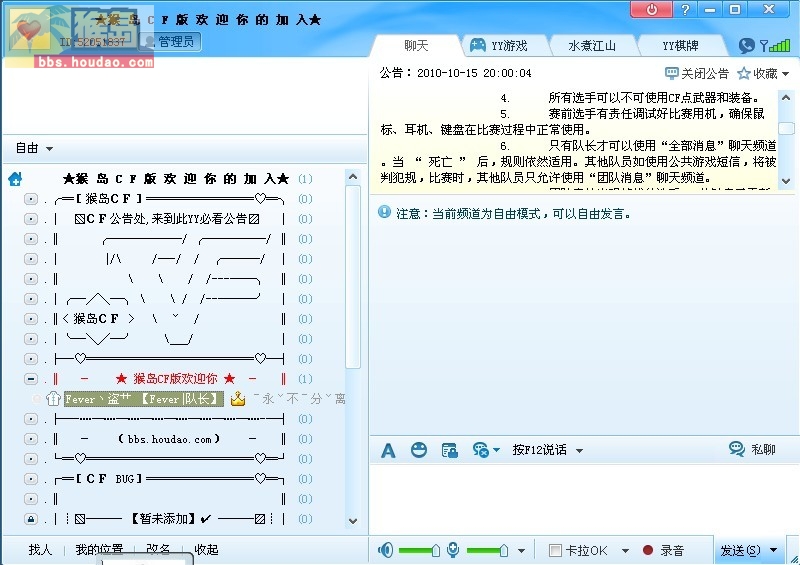Click the 私聊 private chat bubble icon
This screenshot has width=800, height=565.
pos(736,449)
